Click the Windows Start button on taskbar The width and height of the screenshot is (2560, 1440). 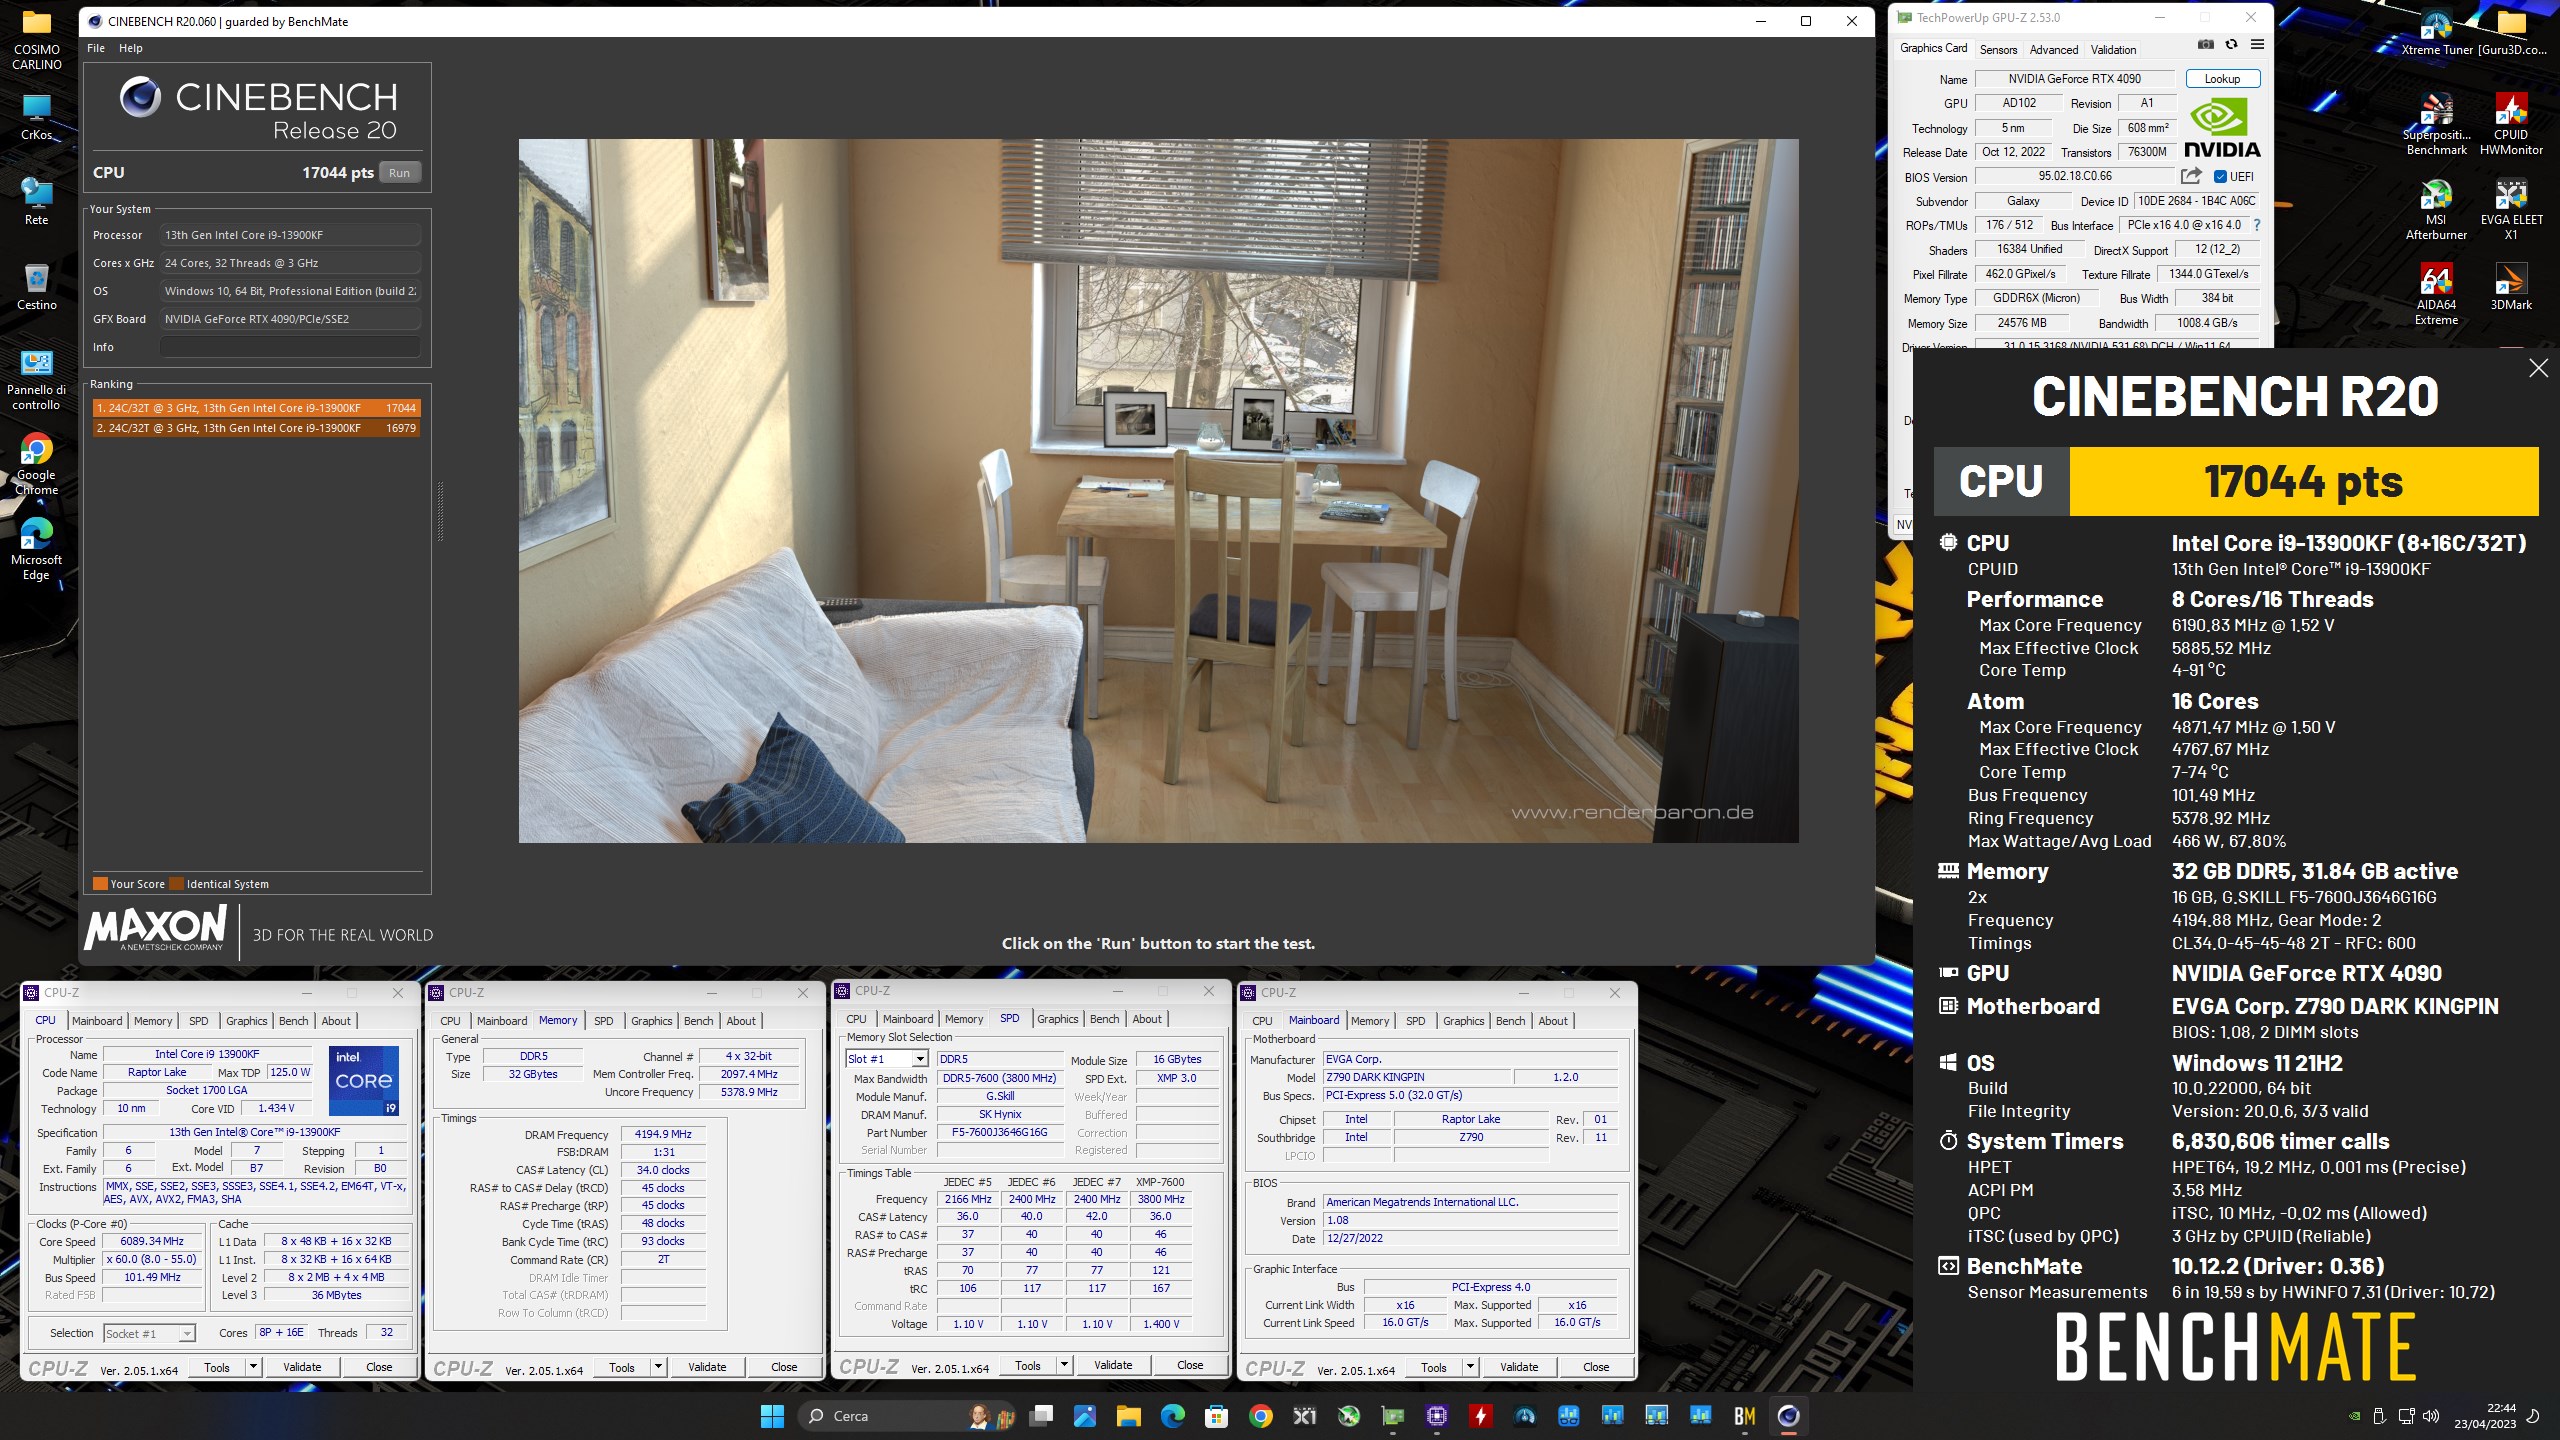[x=772, y=1416]
